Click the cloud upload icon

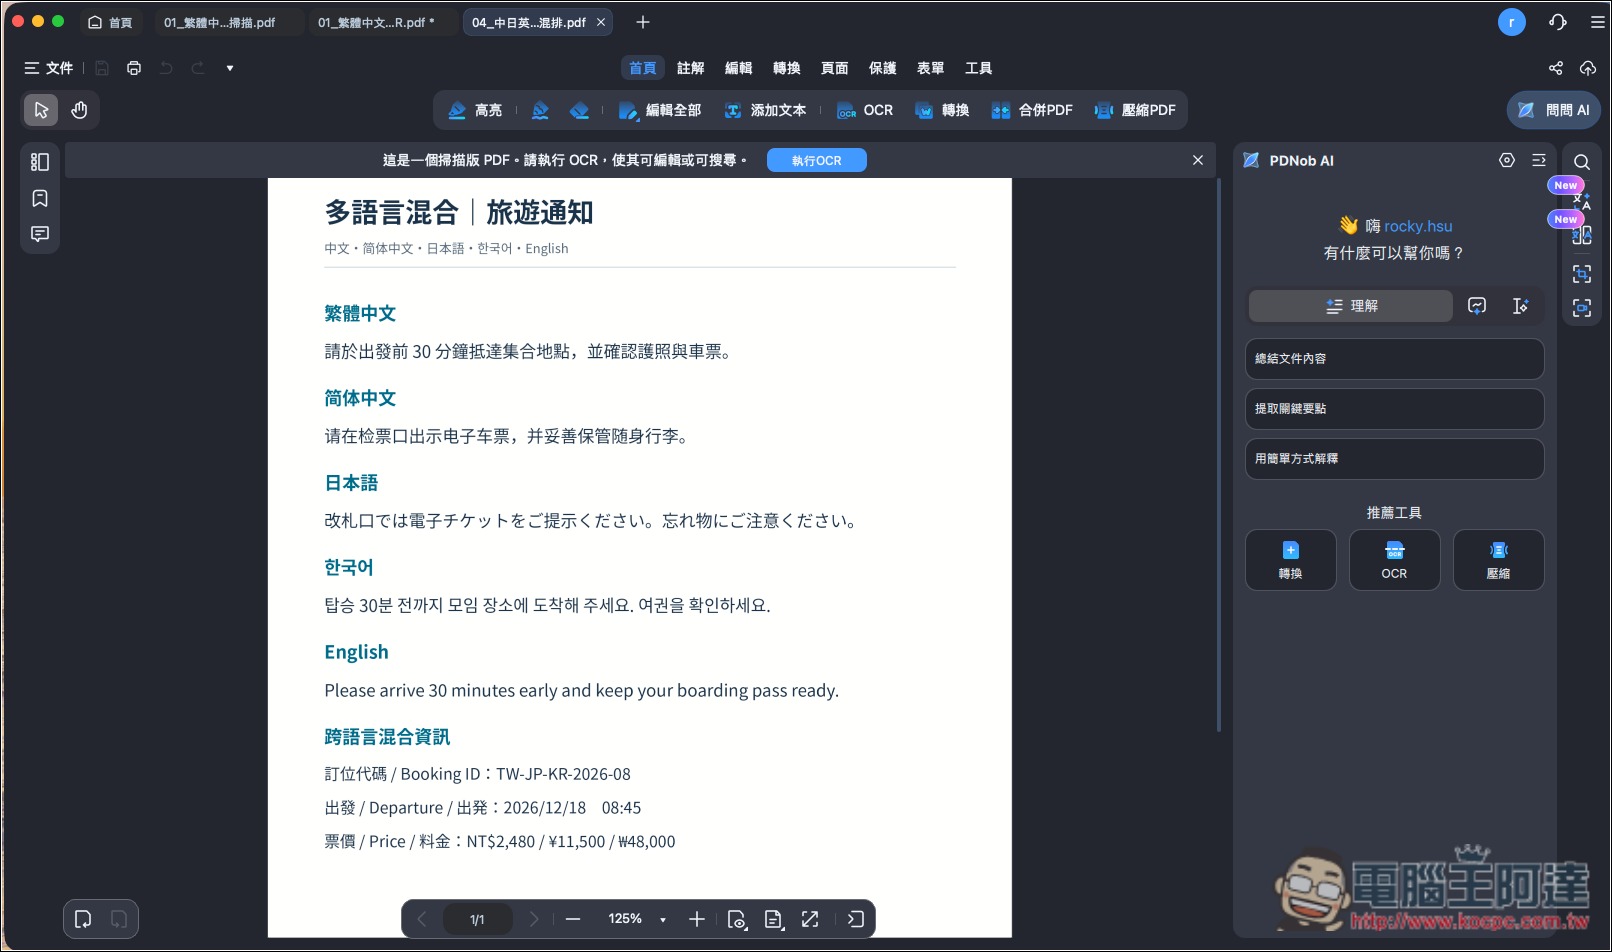[x=1588, y=68]
